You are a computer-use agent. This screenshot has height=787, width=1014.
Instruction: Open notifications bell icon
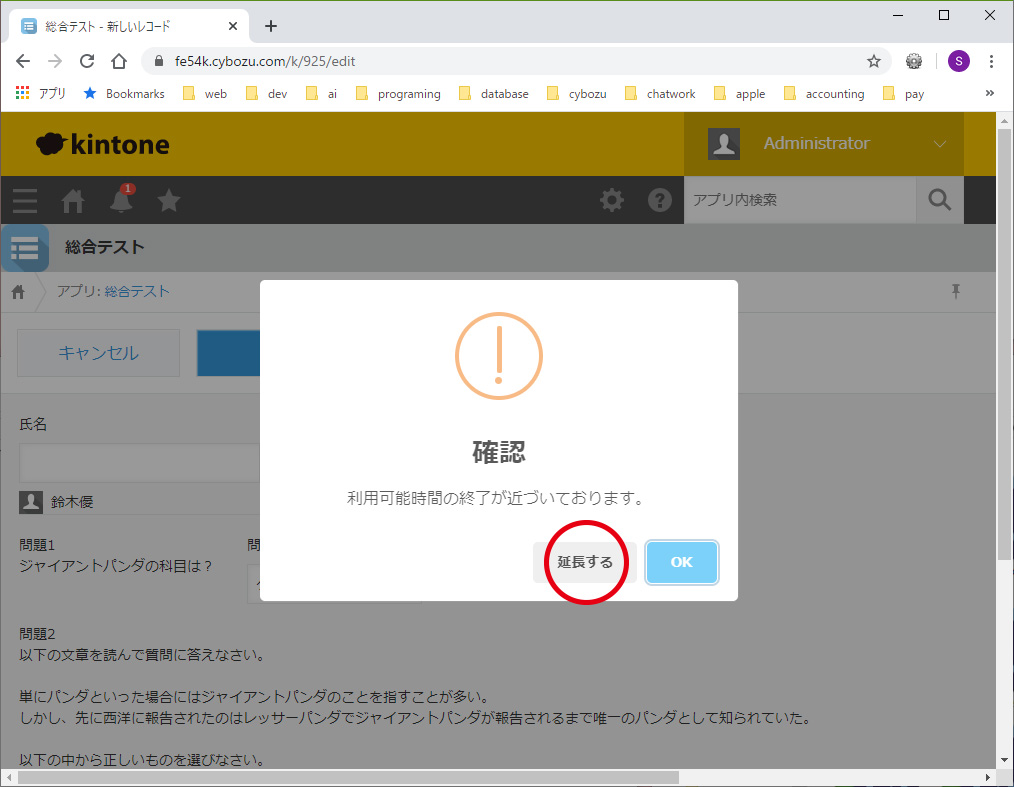pos(121,199)
